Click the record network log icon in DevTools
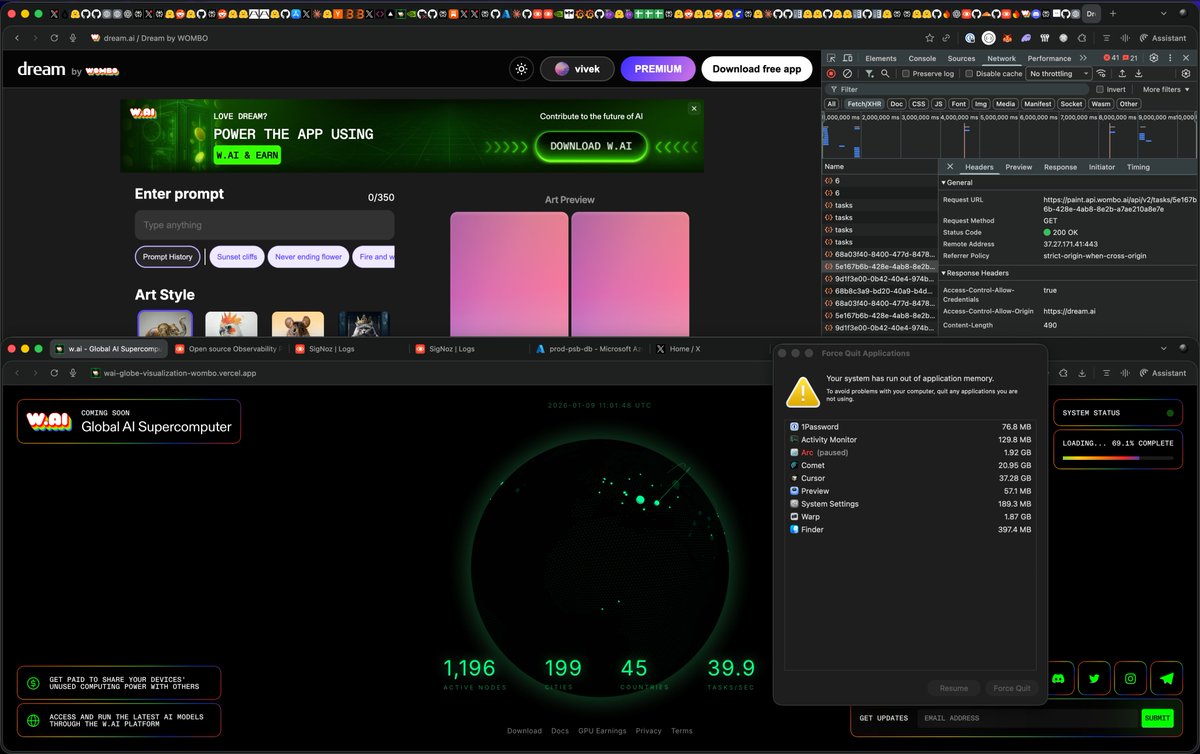The width and height of the screenshot is (1200, 754). tap(831, 74)
